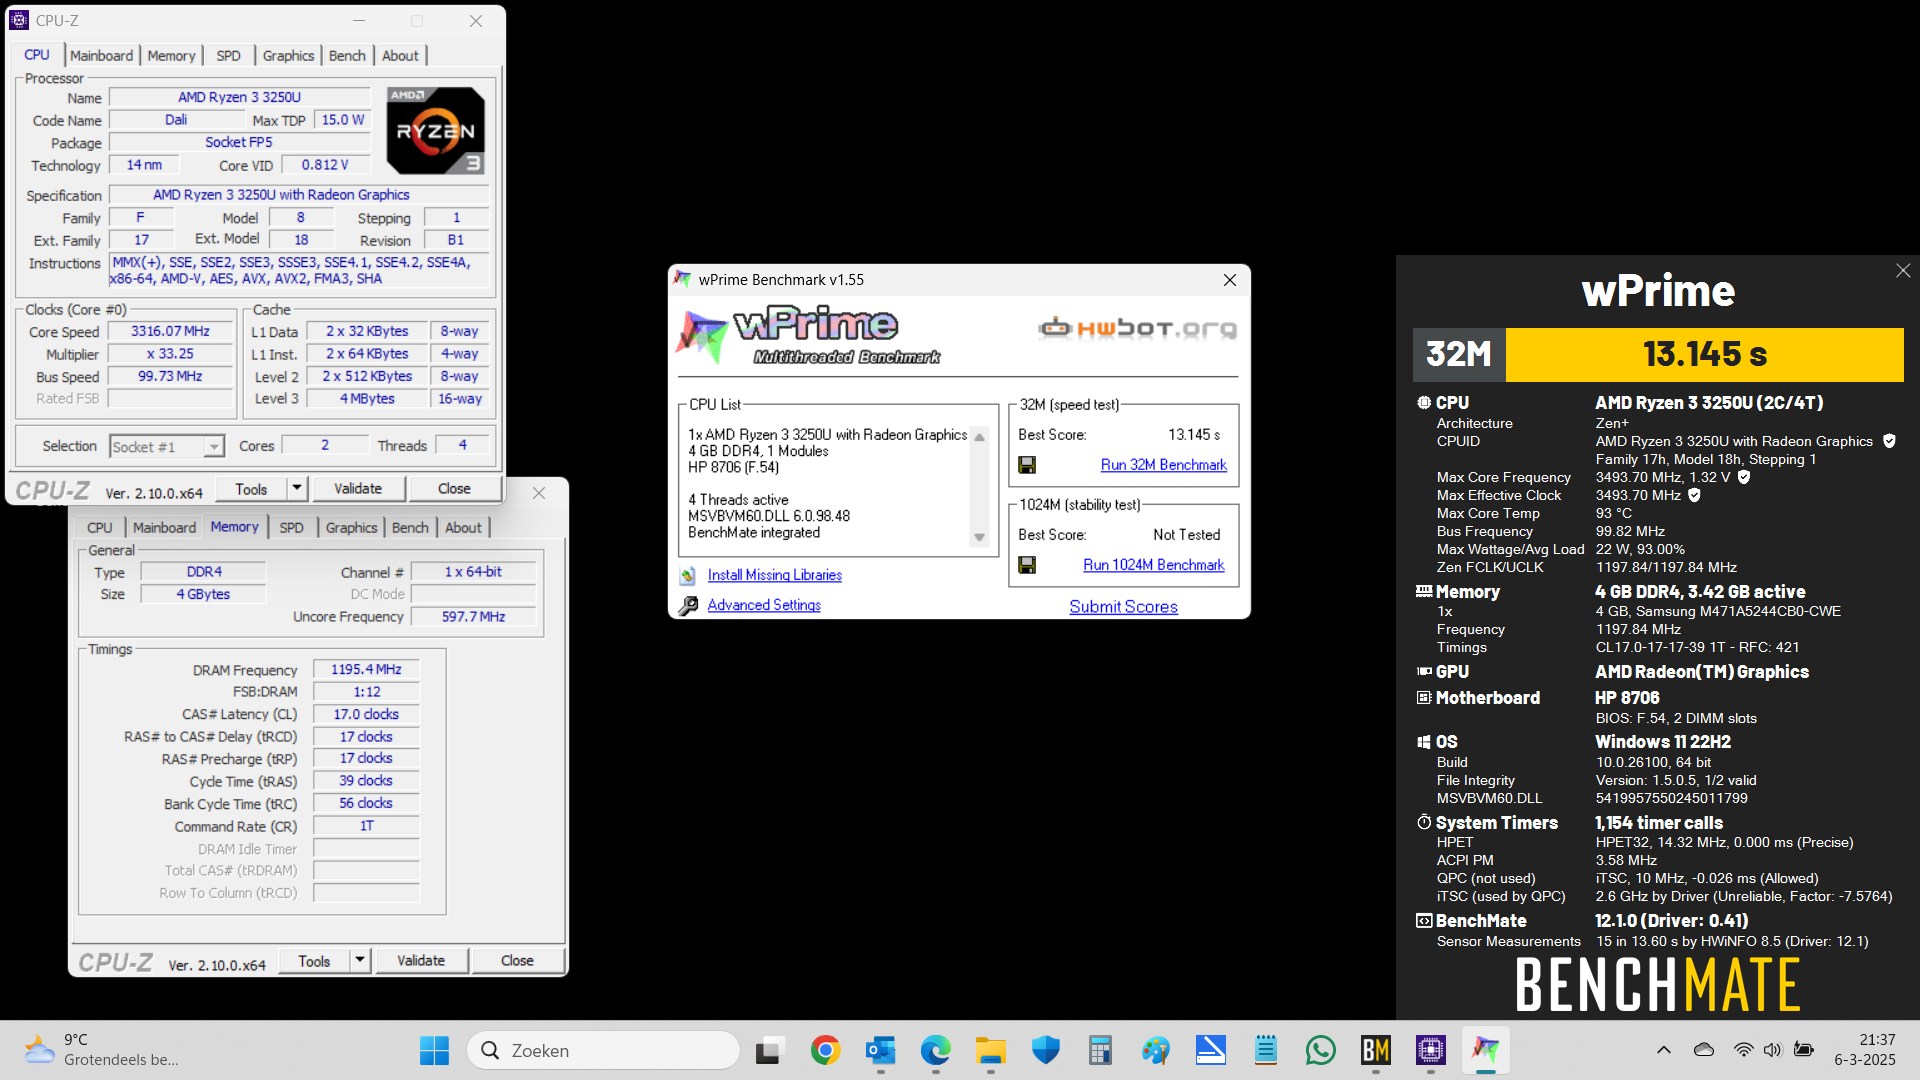Click the 32M result 13.145 s banner
The width and height of the screenshot is (1920, 1080).
[x=1704, y=354]
